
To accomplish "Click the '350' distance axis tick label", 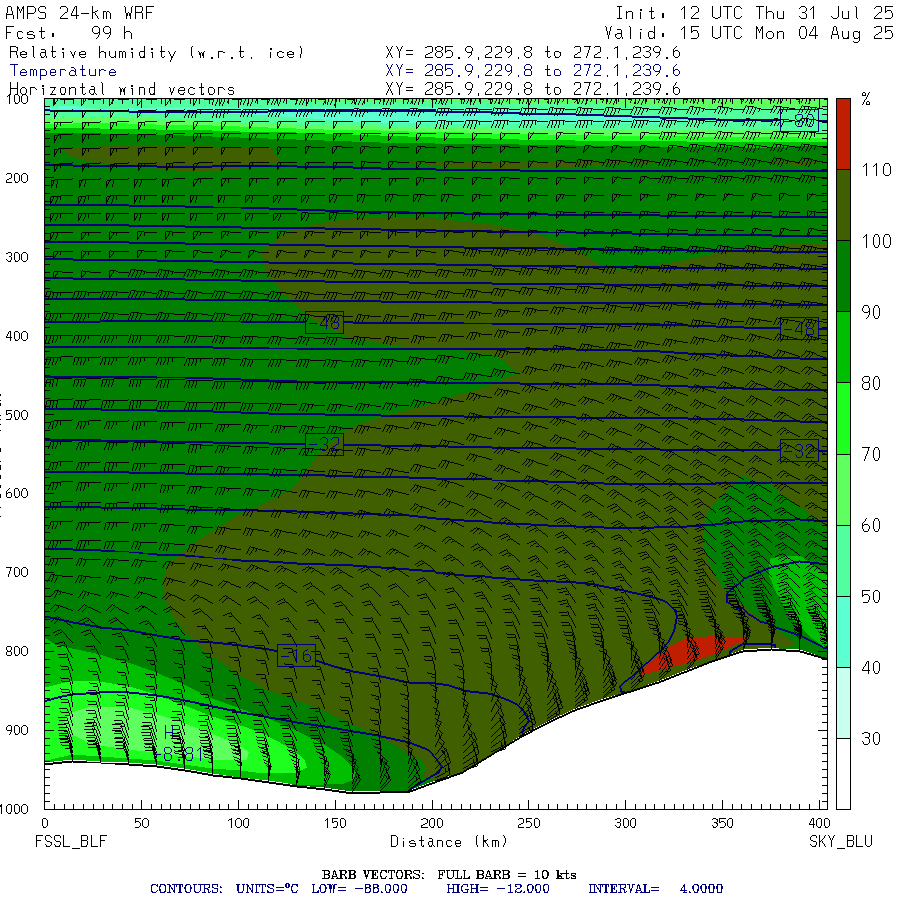I will 722,823.
